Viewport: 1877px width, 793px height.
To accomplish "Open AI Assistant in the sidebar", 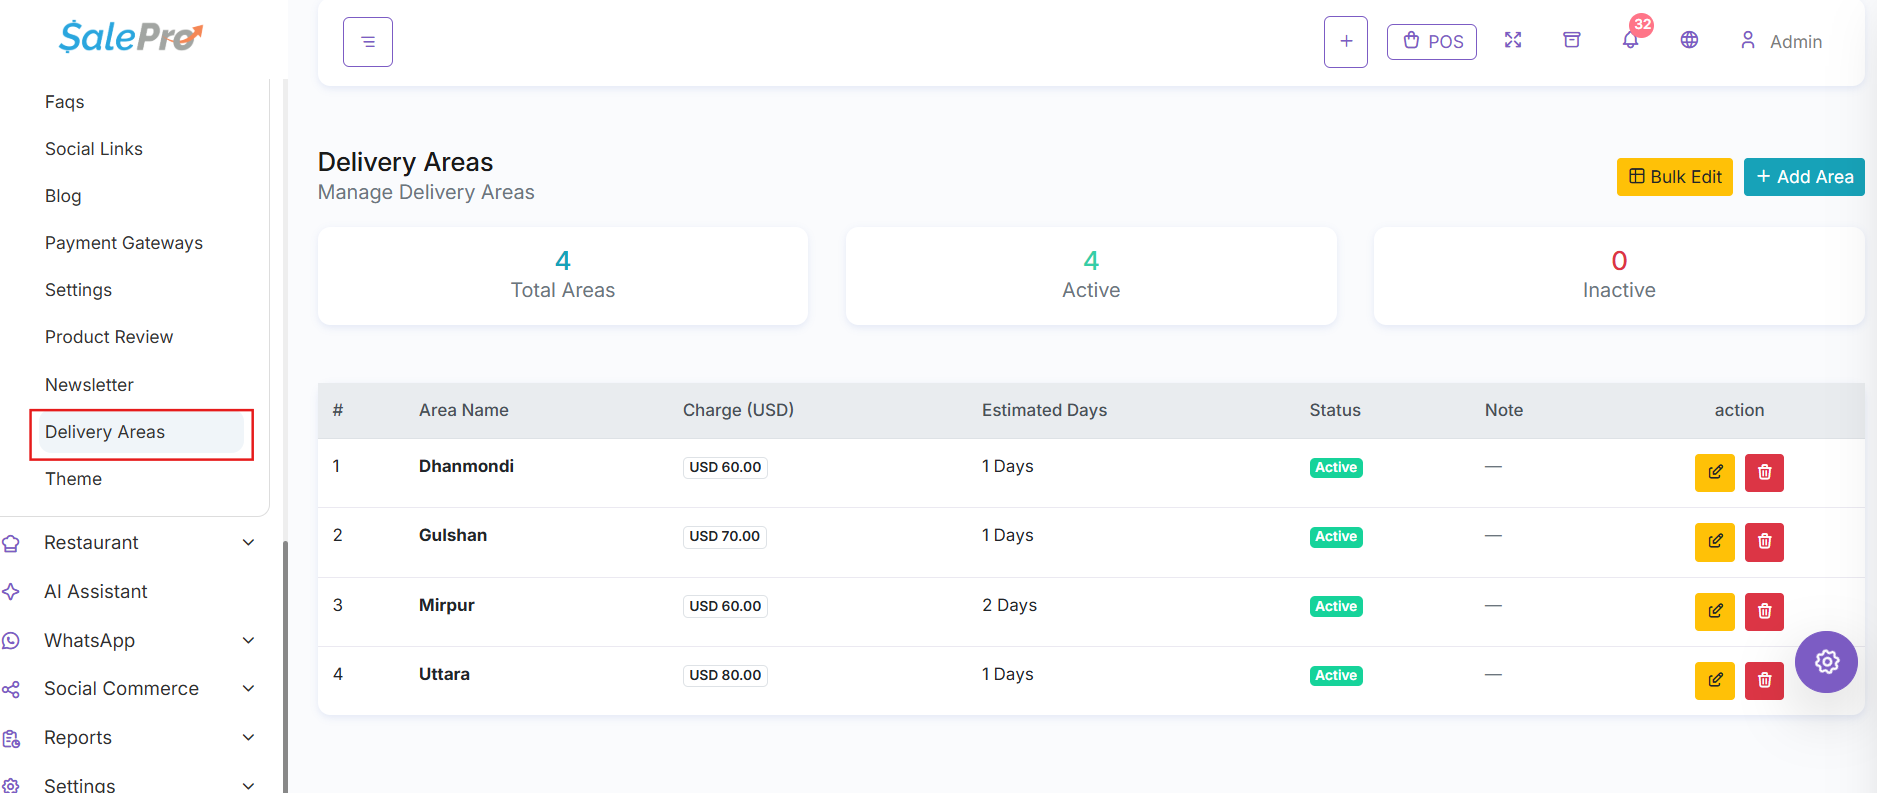I will [x=96, y=592].
